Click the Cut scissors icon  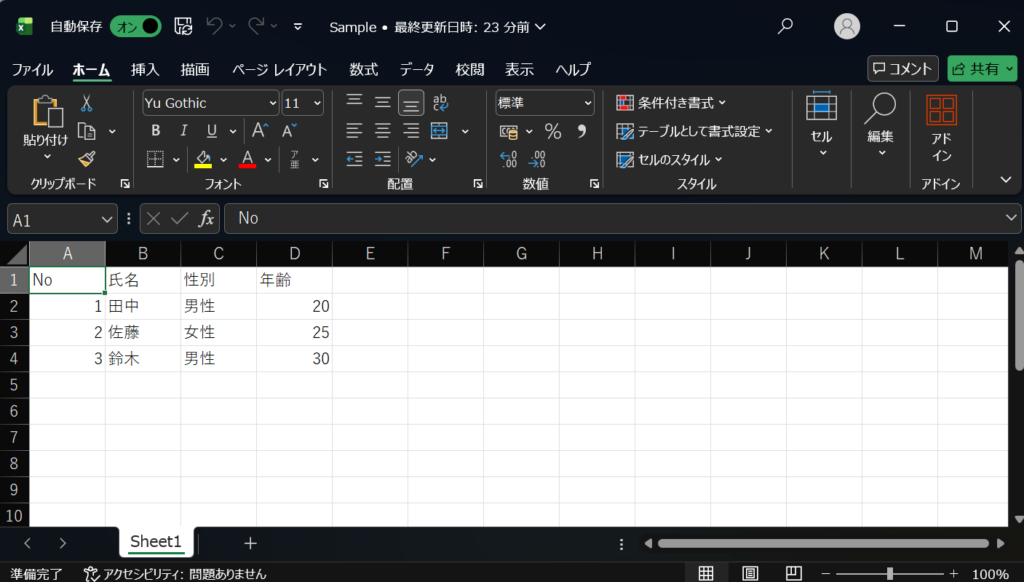pos(86,103)
